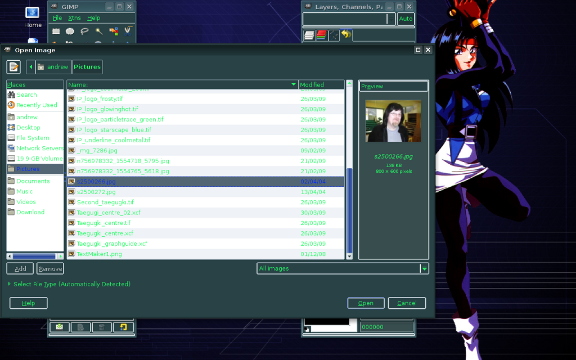This screenshot has width=576, height=360.
Task: Select the Free Select lasso tool
Action: click(84, 31)
